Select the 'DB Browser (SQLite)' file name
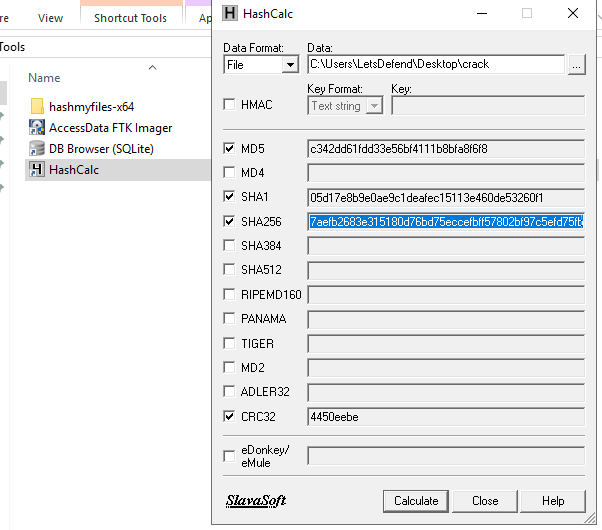602x530 pixels. click(x=101, y=149)
